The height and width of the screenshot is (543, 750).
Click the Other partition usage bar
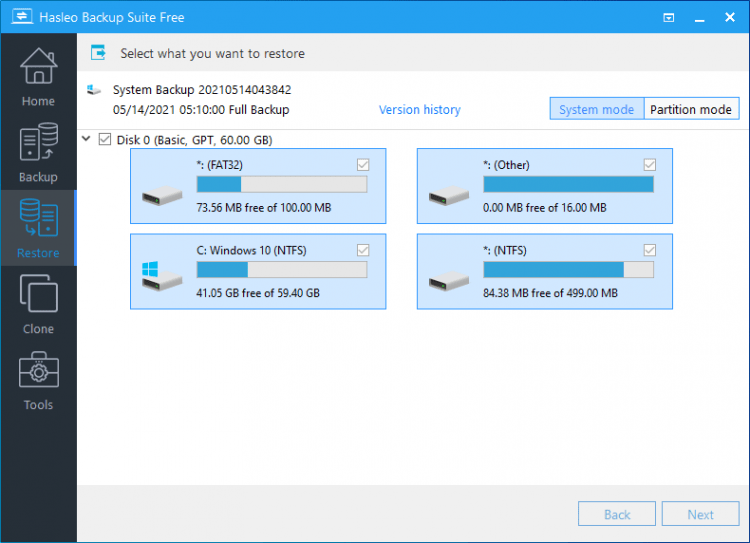(568, 184)
